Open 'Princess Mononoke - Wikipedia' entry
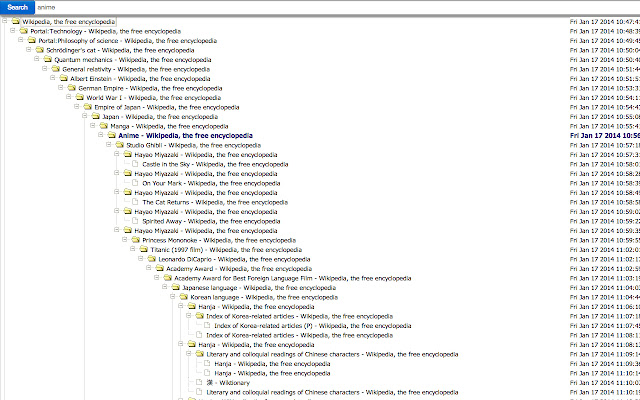Viewport: 640px width, 400px height. click(x=219, y=240)
